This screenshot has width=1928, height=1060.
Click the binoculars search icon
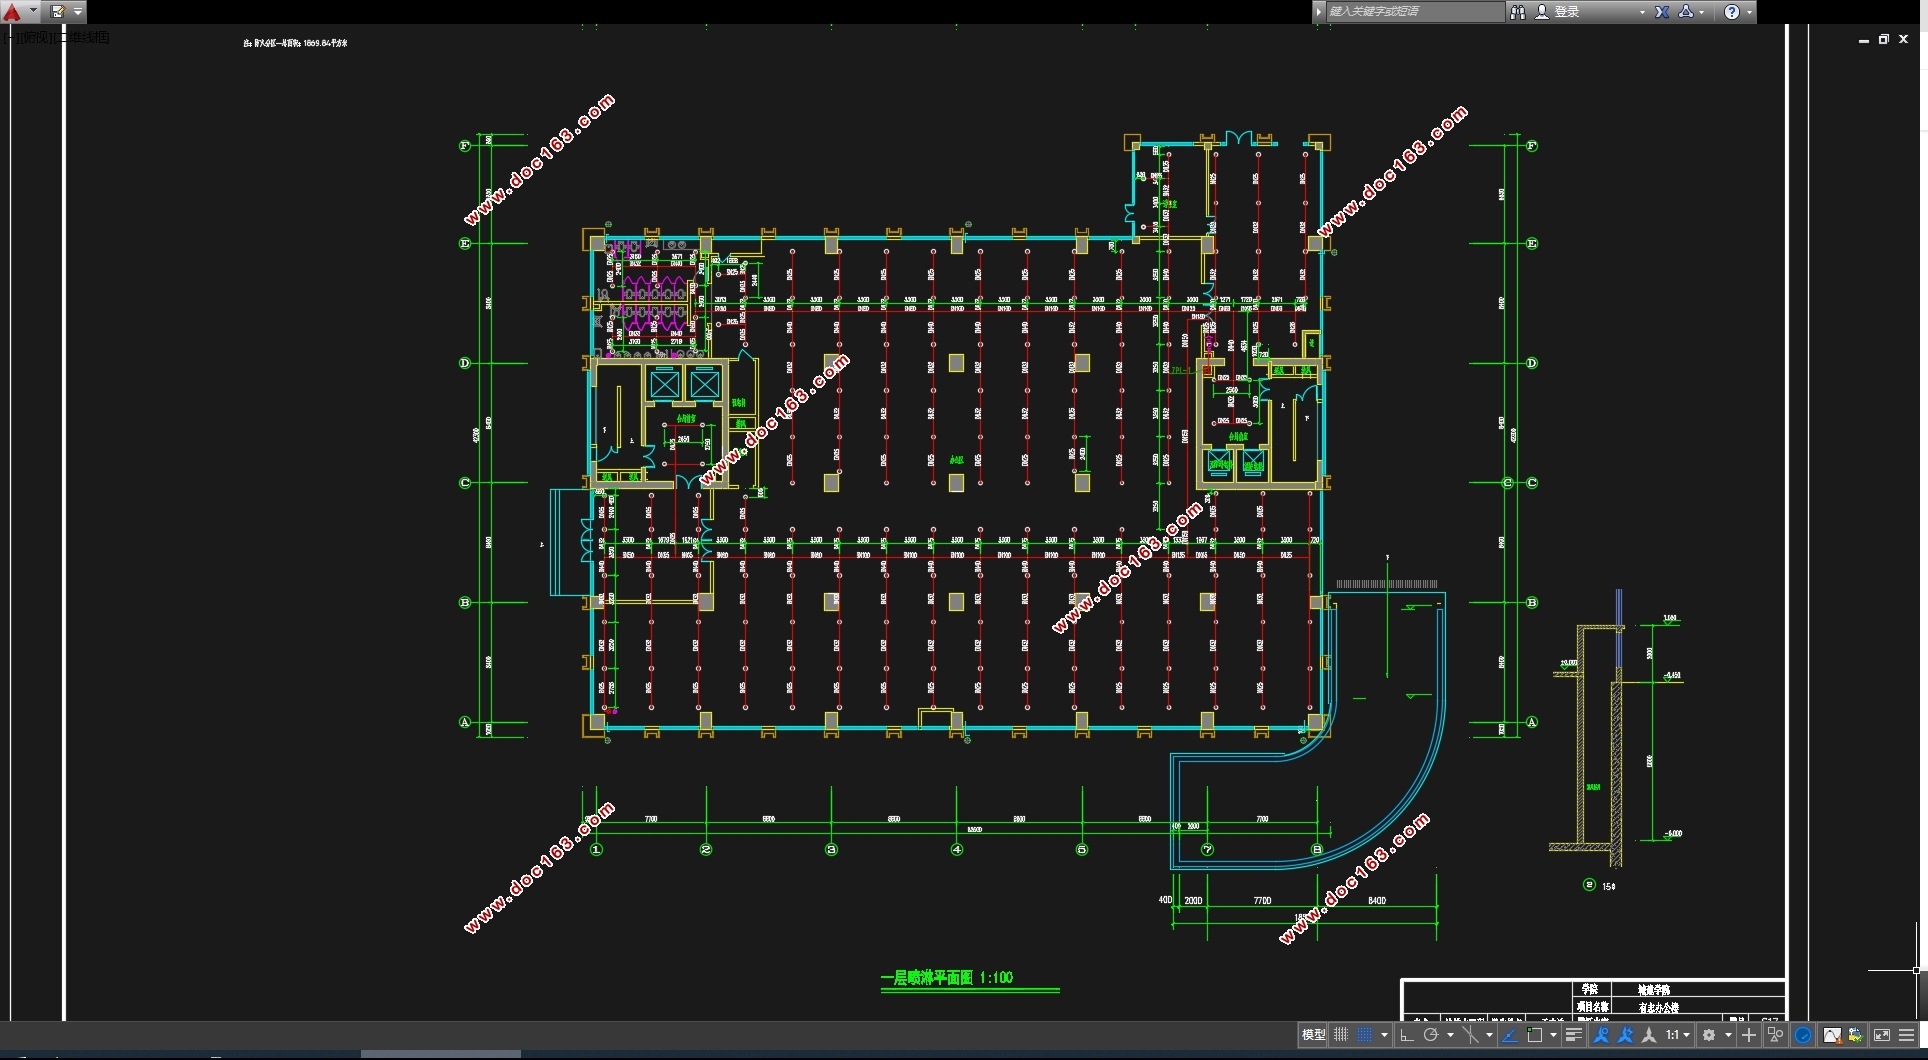tap(1517, 12)
